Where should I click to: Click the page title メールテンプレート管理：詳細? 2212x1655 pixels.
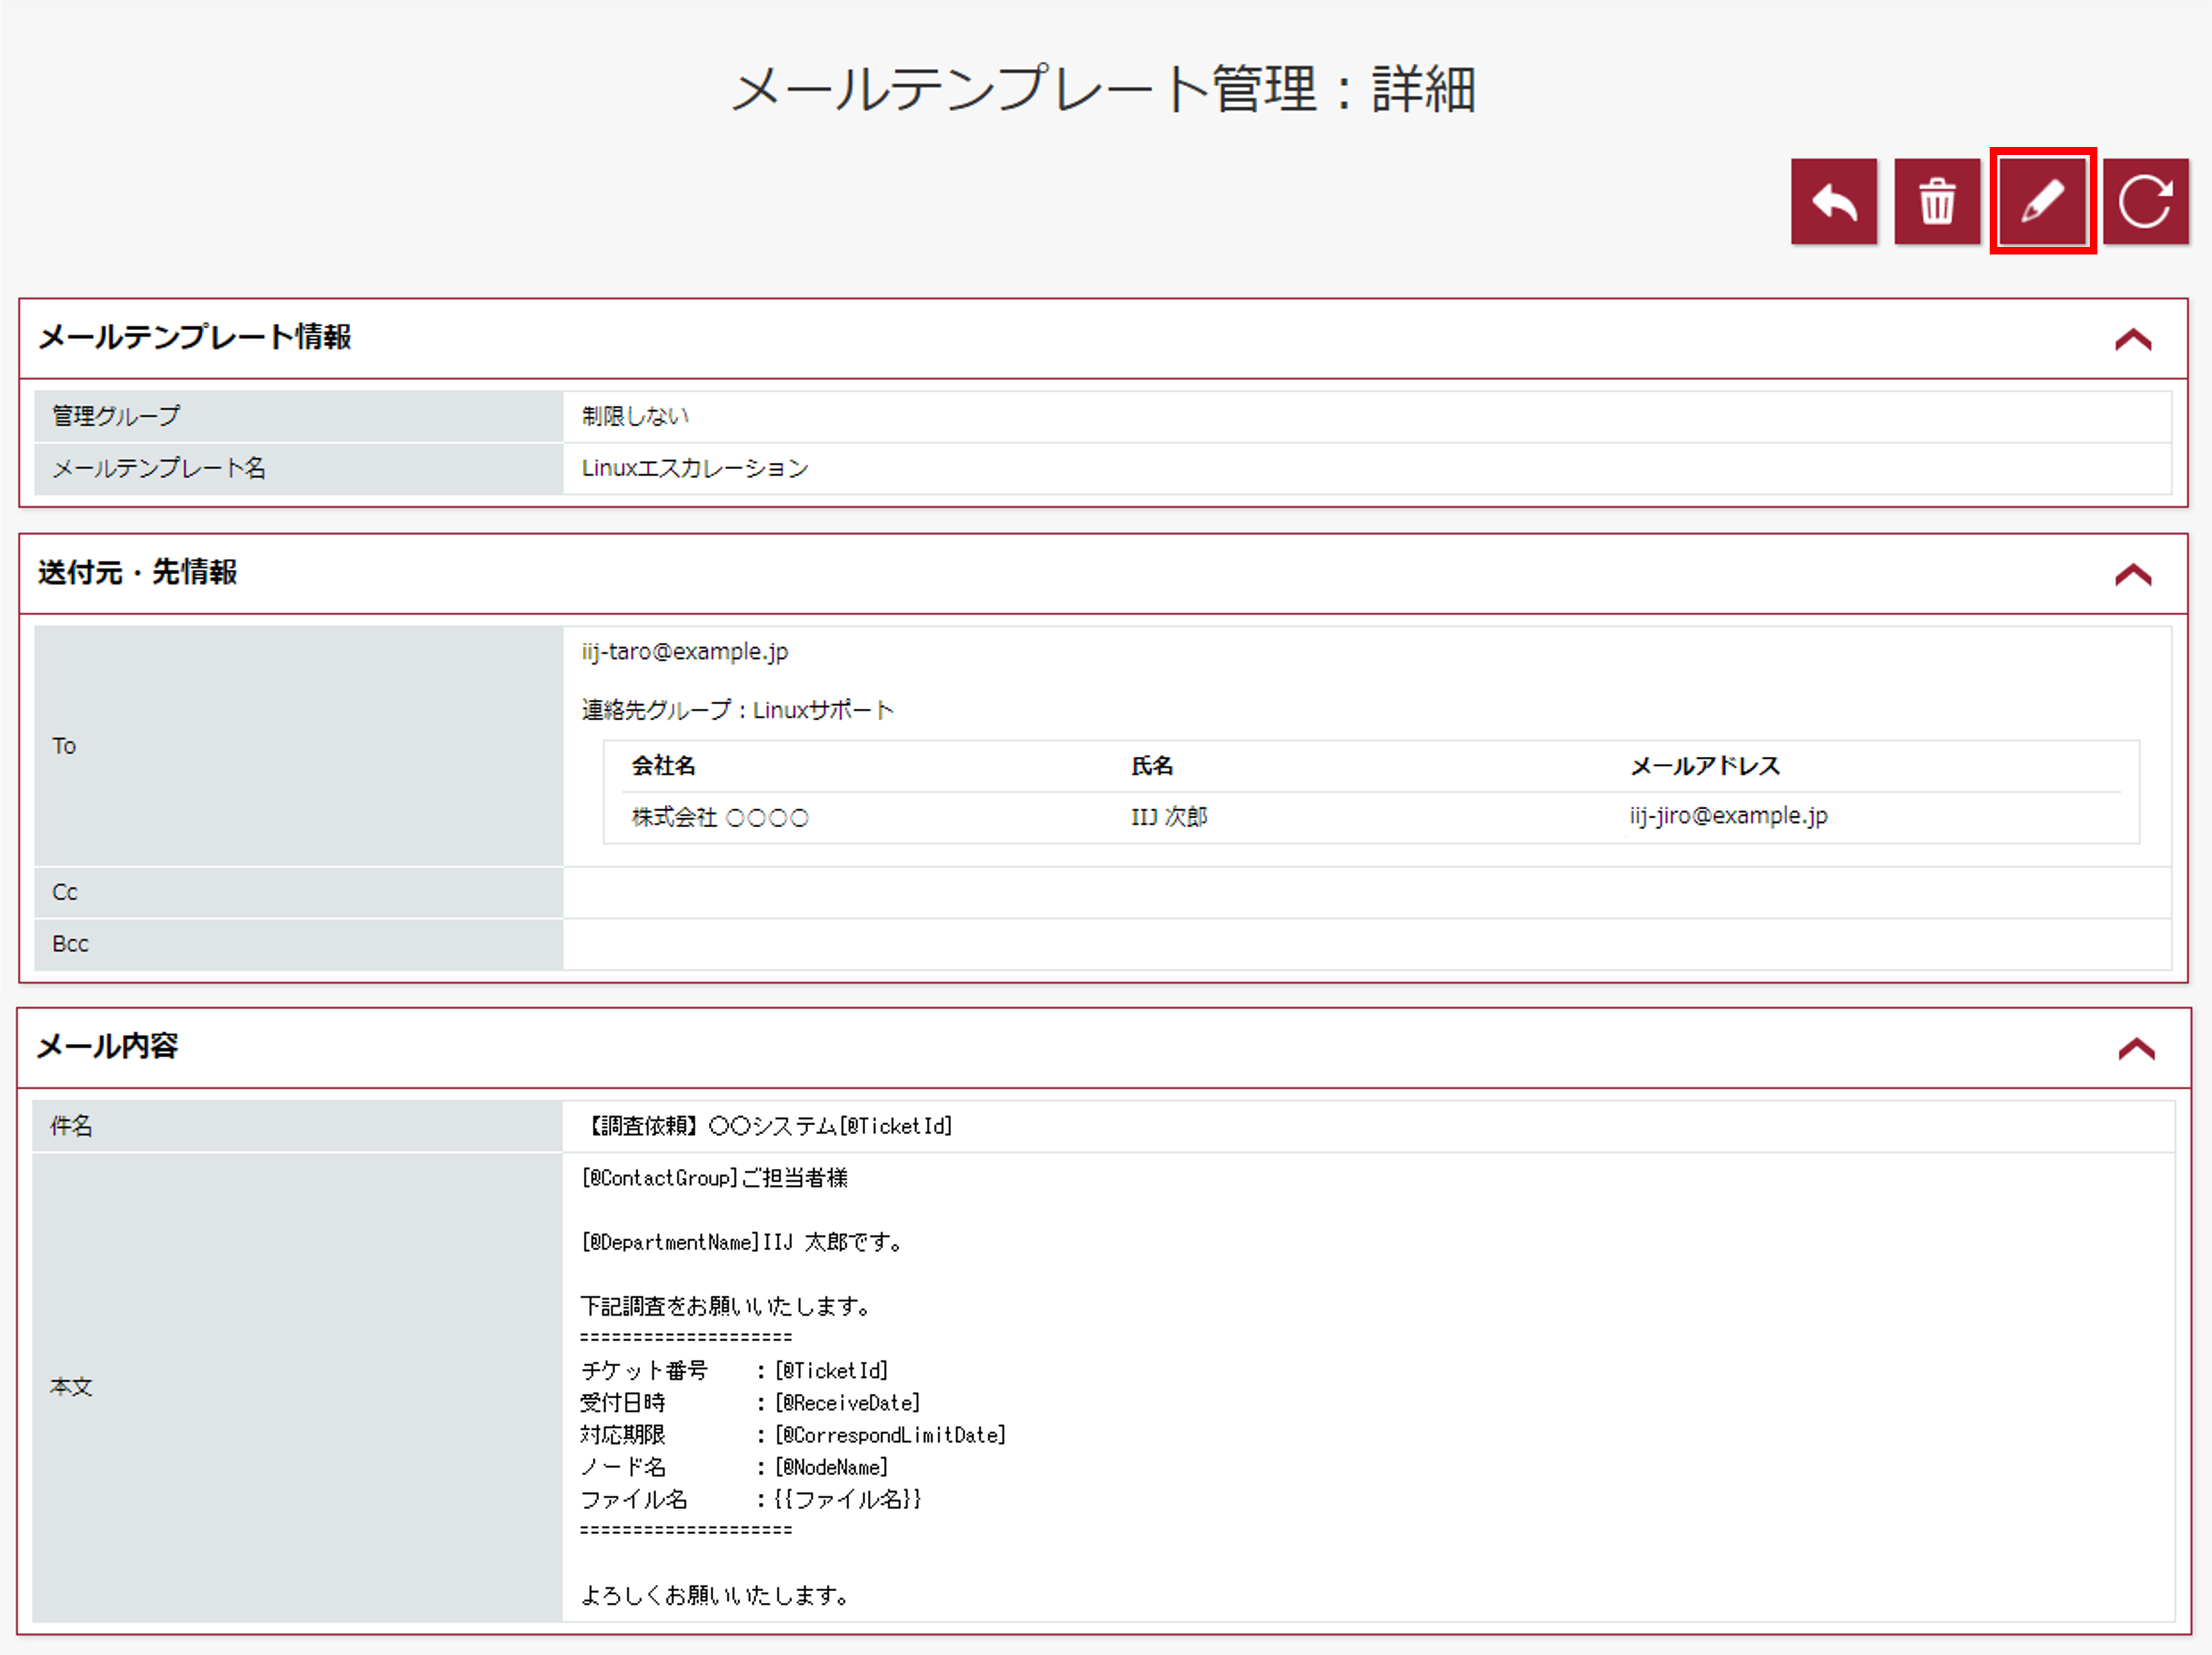[x=1104, y=89]
